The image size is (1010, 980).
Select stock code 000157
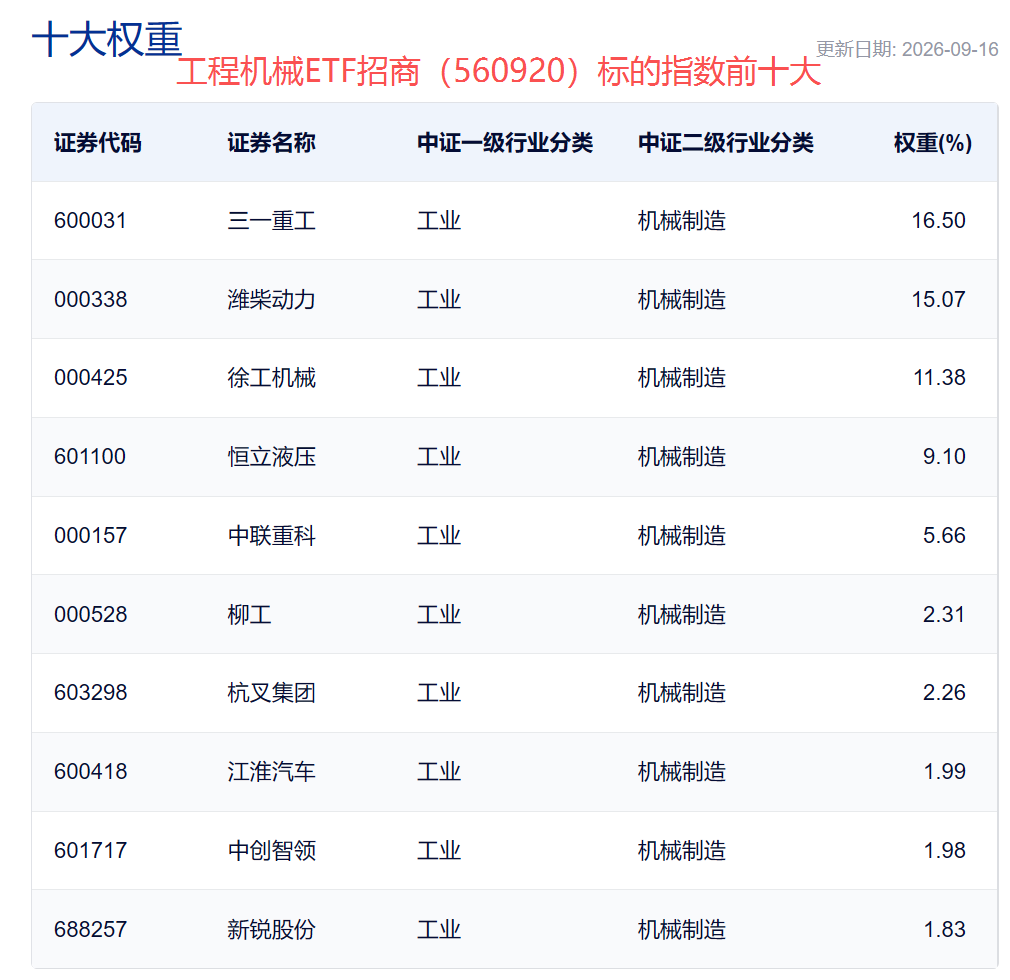click(90, 535)
